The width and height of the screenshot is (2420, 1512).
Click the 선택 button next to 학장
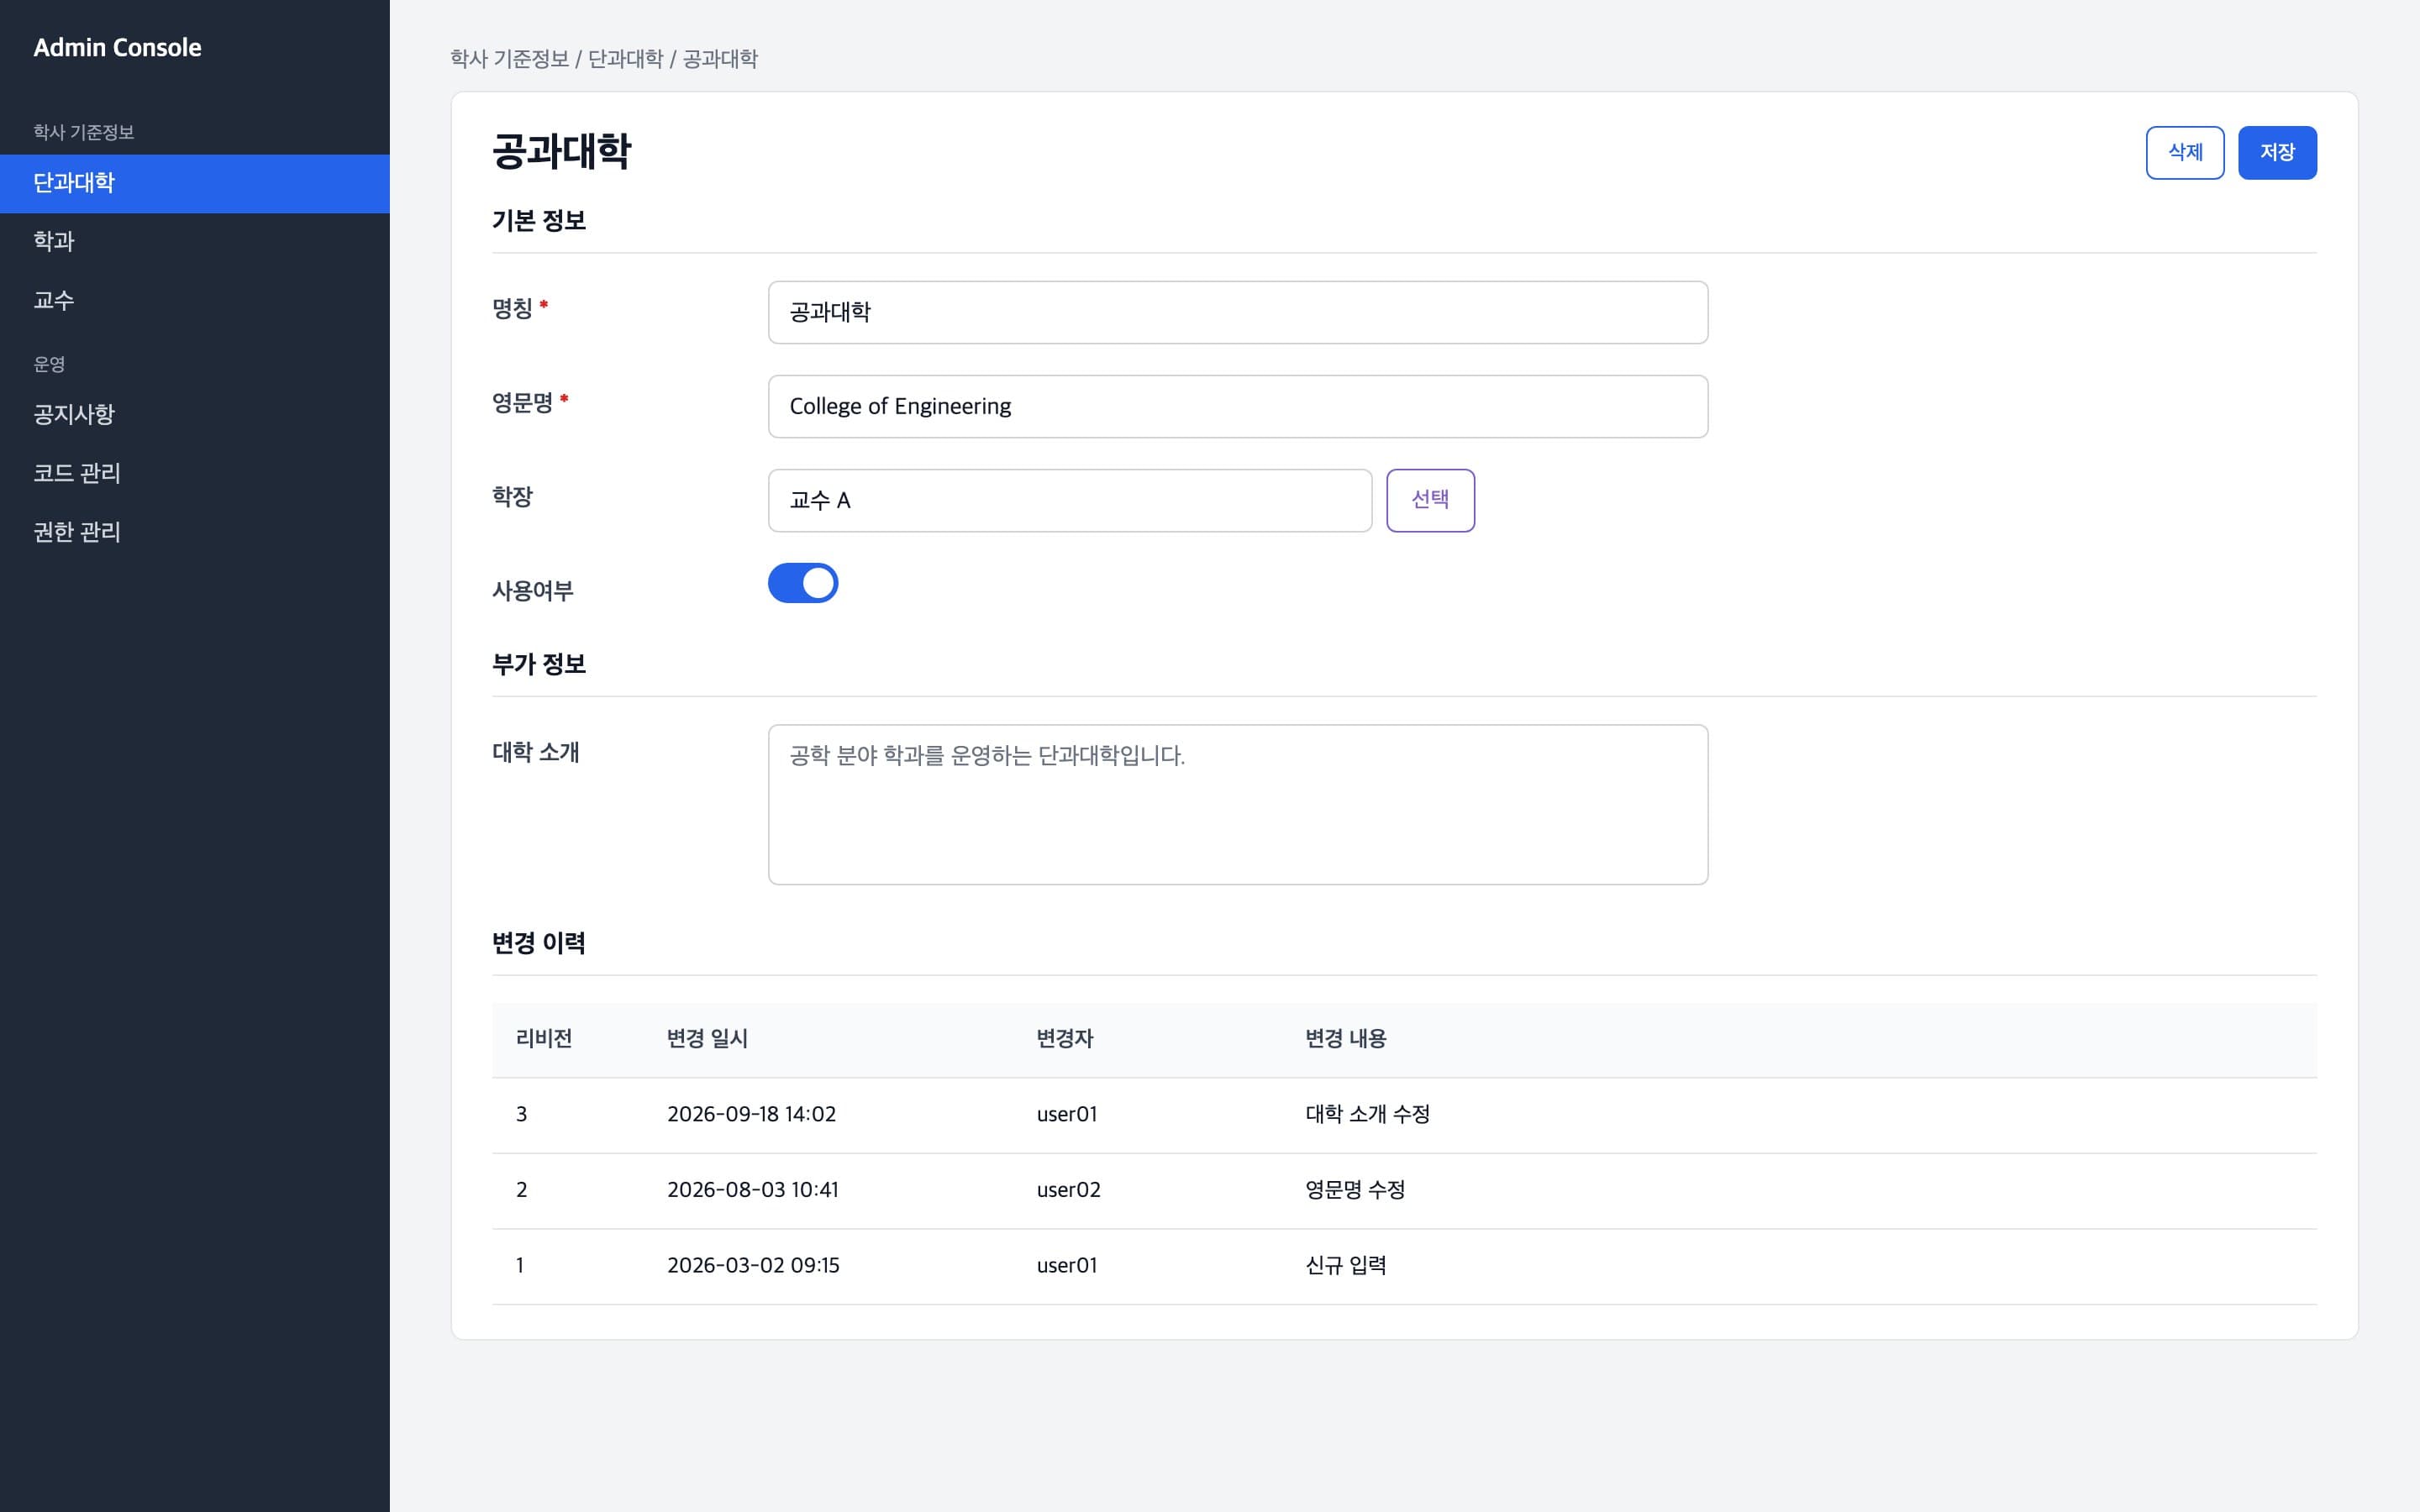tap(1430, 500)
